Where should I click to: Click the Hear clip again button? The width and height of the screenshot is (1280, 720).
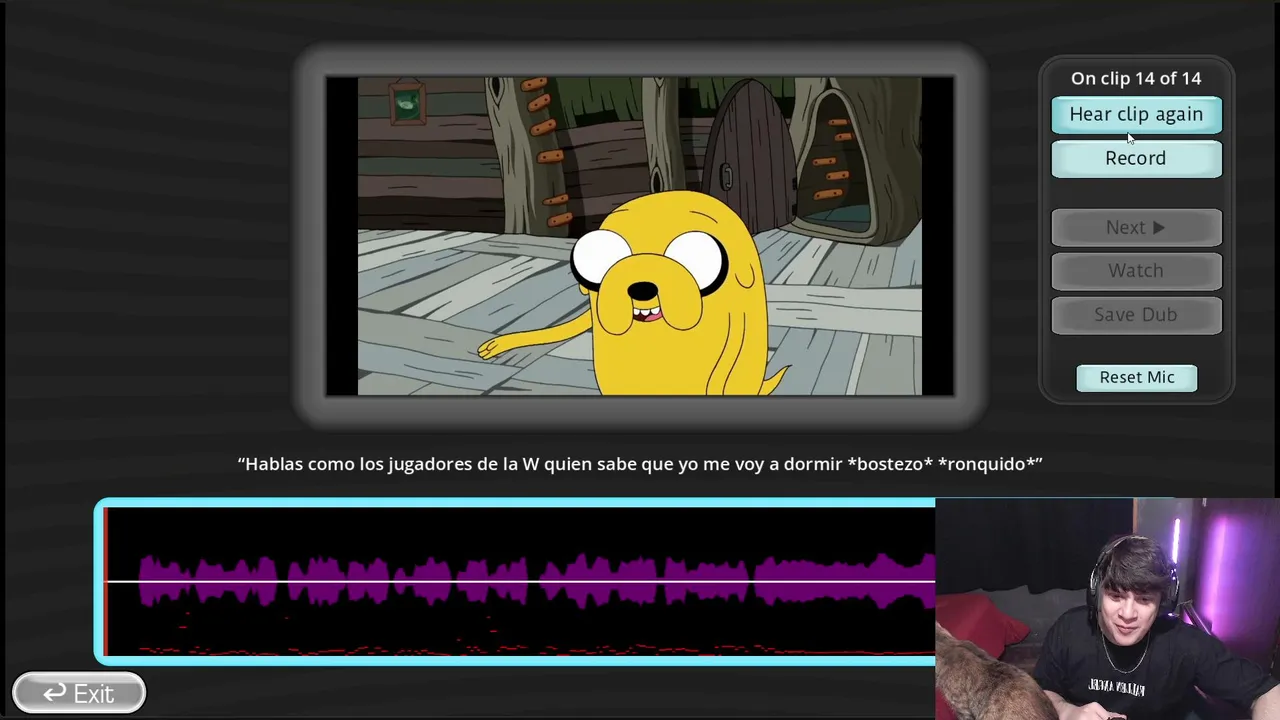click(1136, 114)
